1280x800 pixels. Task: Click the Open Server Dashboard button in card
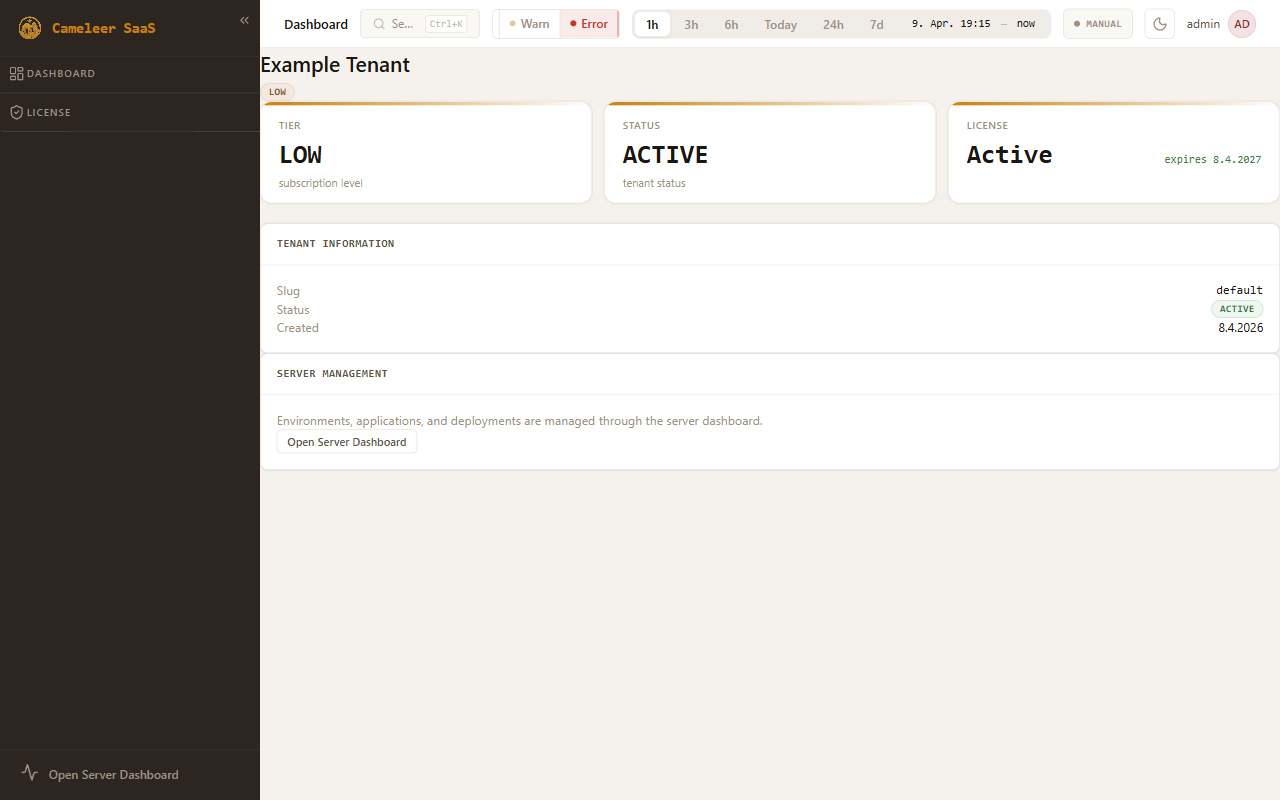click(346, 442)
